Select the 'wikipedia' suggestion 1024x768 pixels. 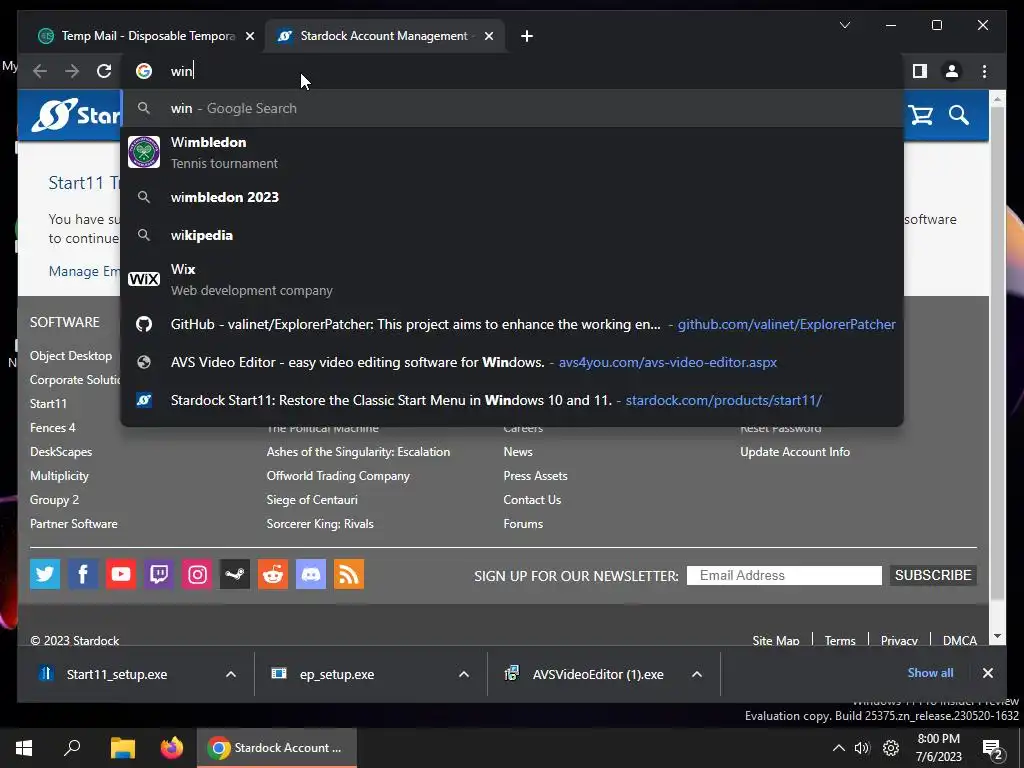[512, 235]
